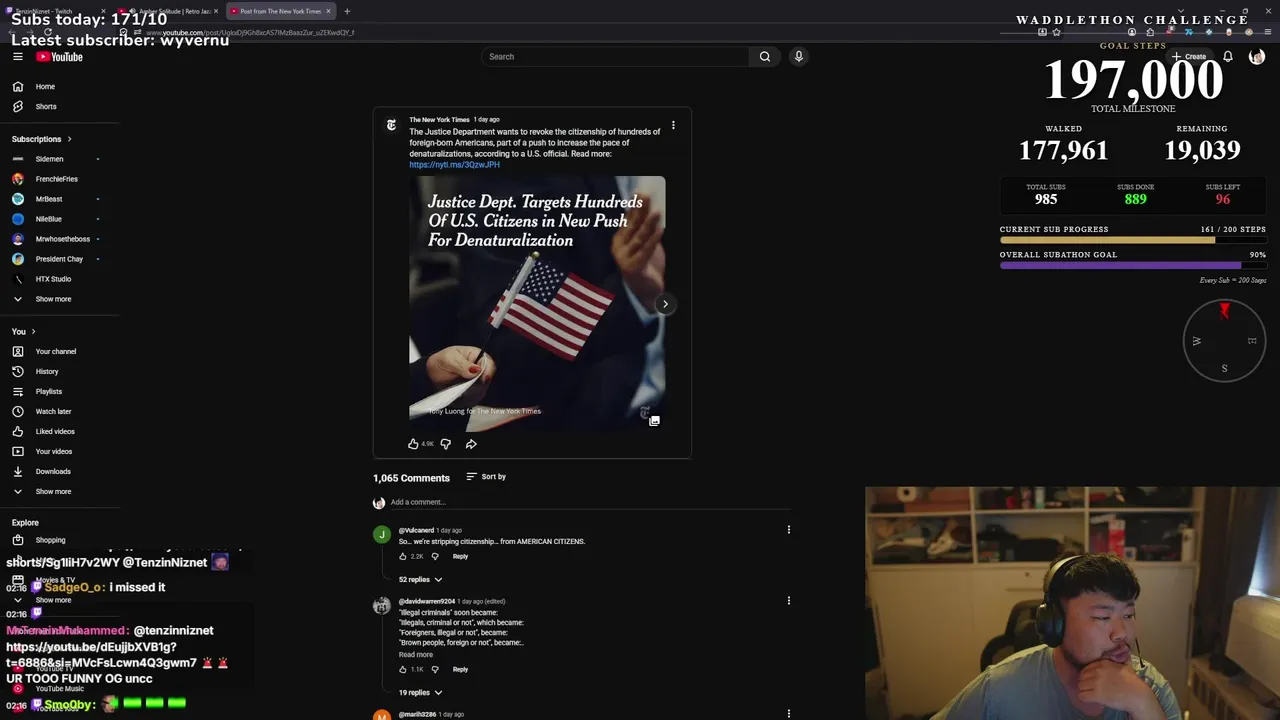The height and width of the screenshot is (720, 1280).
Task: Click the YouTube logo
Action: 59,57
